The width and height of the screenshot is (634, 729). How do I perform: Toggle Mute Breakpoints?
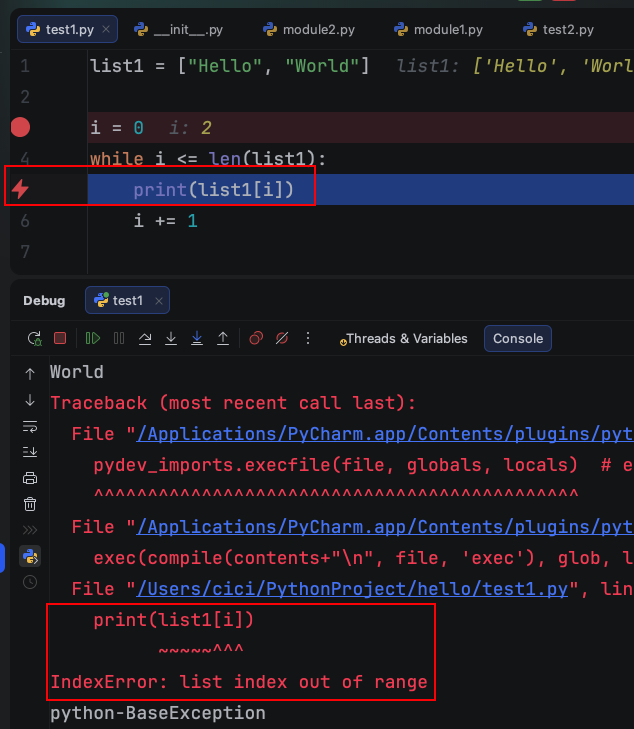point(282,339)
